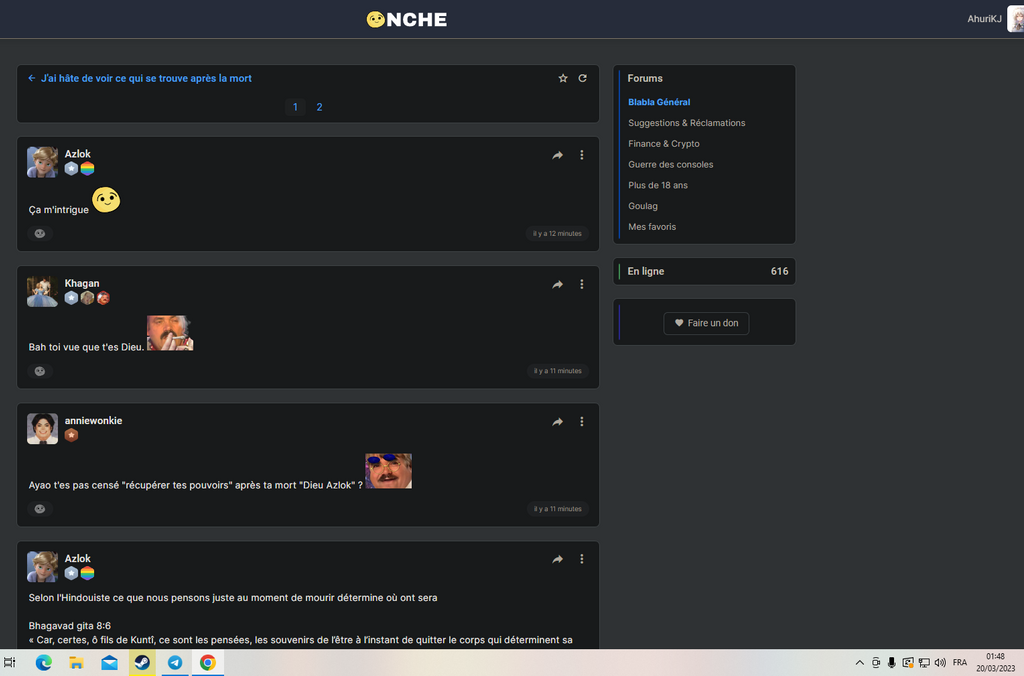Go back using the topic title arrow
This screenshot has width=1024, height=676.
click(x=32, y=78)
